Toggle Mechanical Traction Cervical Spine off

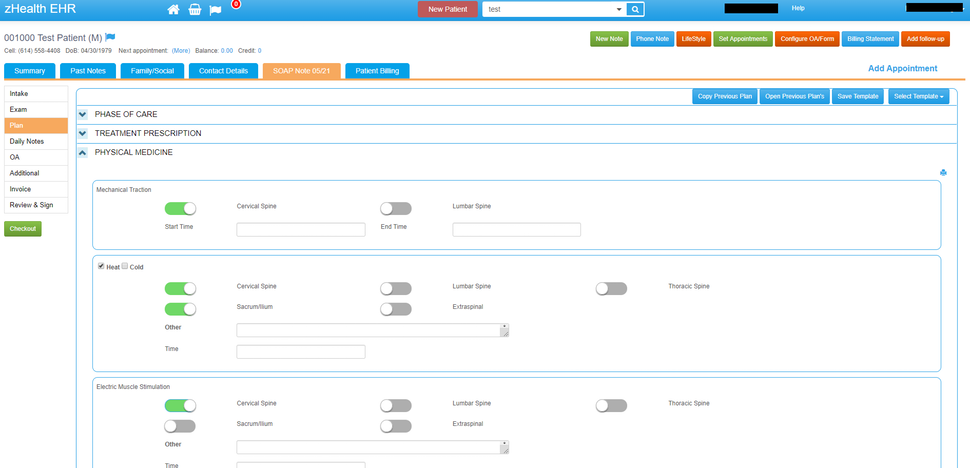tap(180, 208)
